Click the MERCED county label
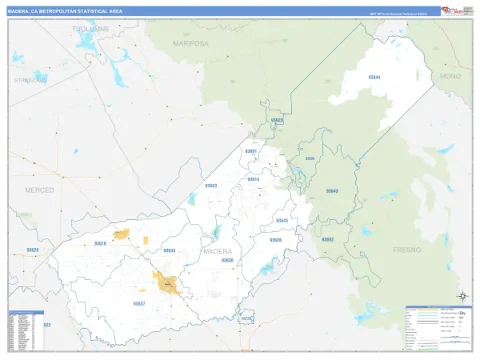Viewport: 480px width, 360px height. [x=39, y=190]
